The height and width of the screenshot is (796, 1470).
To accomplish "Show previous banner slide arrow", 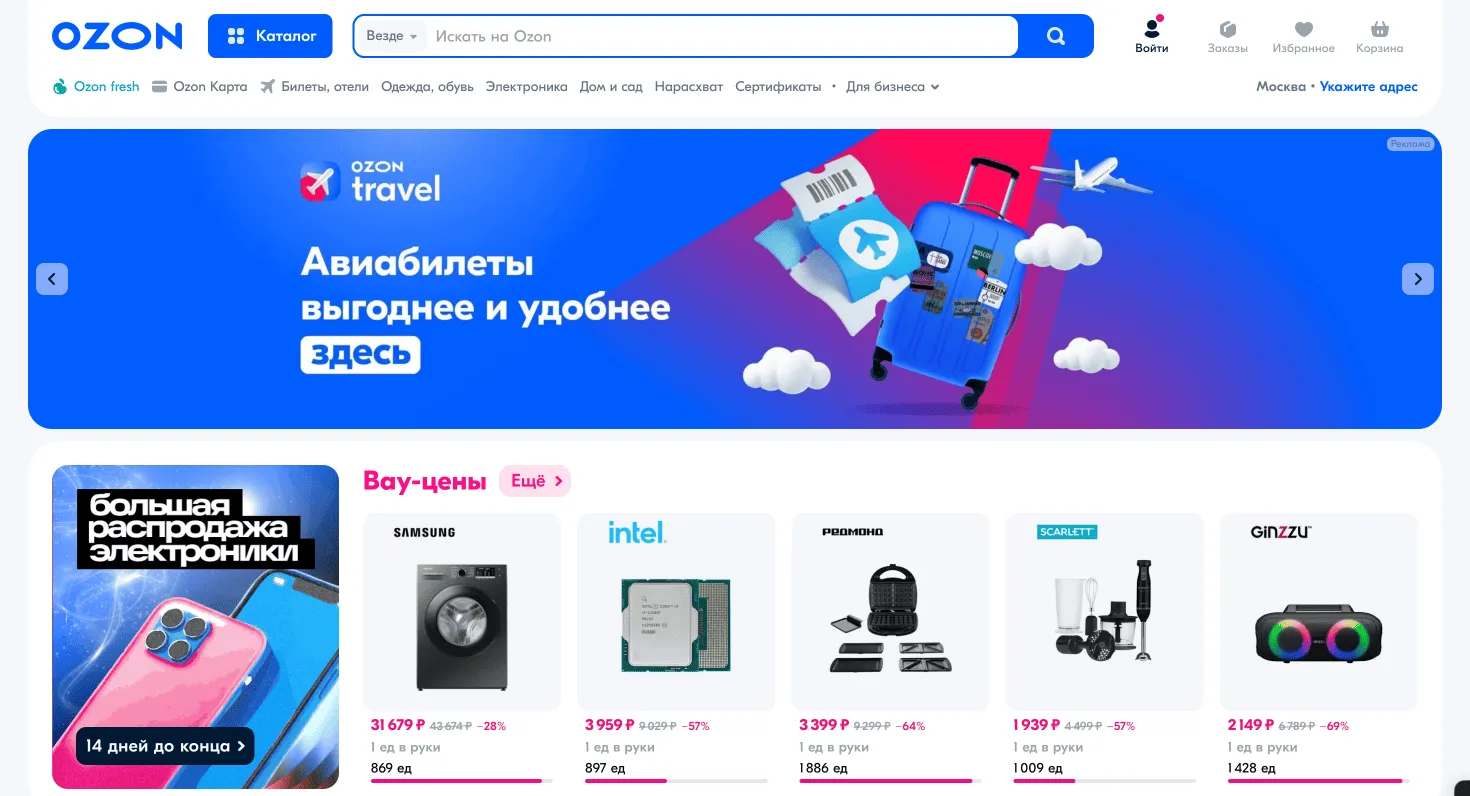I will tap(52, 278).
